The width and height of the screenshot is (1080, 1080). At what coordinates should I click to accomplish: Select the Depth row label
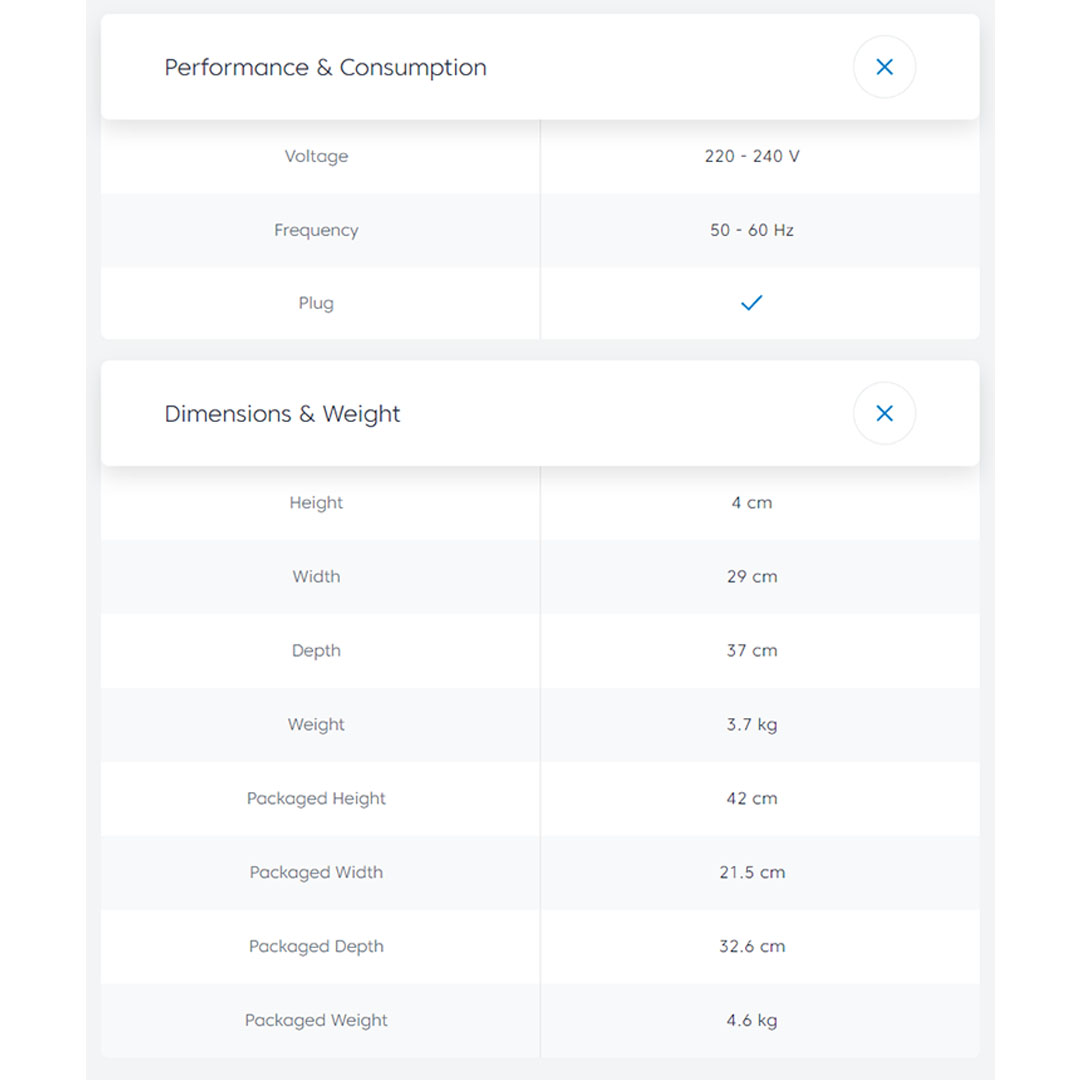(x=316, y=651)
